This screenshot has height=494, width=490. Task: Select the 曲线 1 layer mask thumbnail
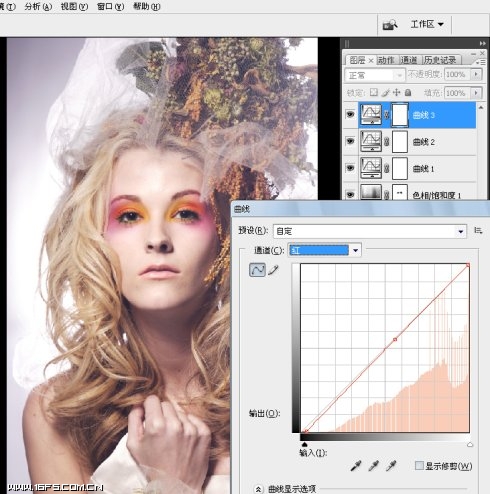click(x=400, y=169)
